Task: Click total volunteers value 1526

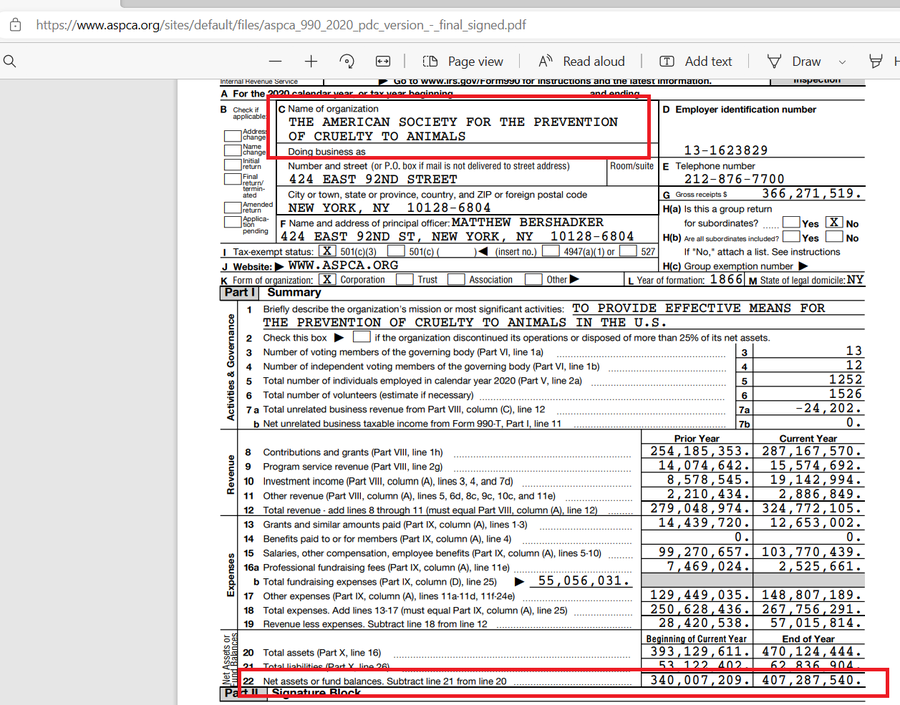Action: [845, 394]
